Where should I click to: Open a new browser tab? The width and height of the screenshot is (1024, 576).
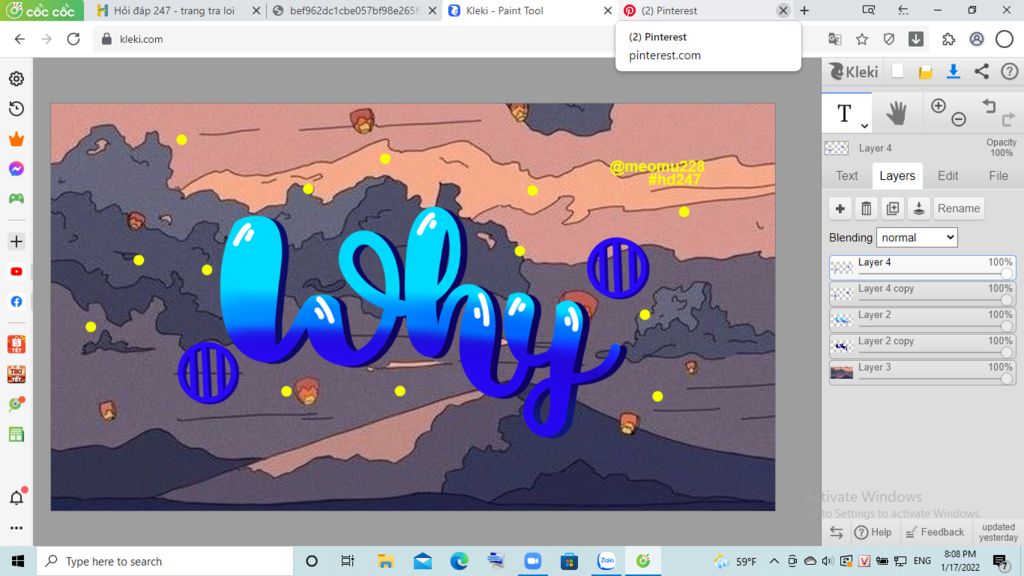805,10
